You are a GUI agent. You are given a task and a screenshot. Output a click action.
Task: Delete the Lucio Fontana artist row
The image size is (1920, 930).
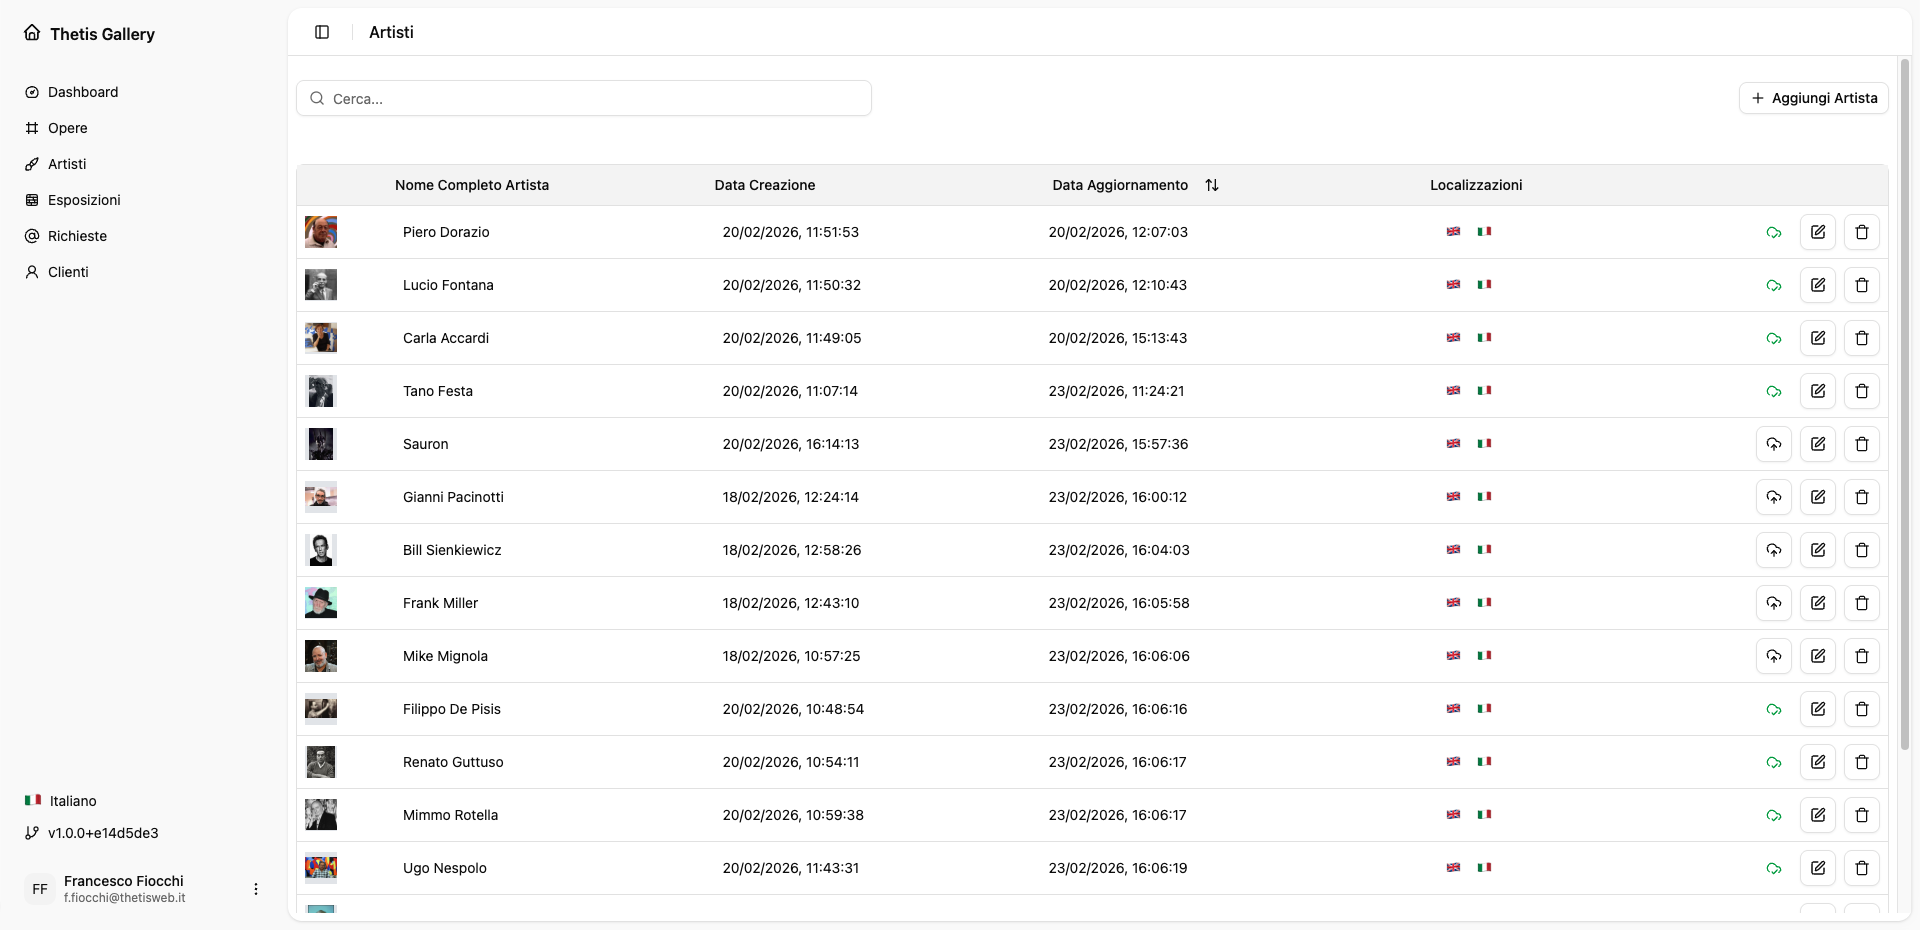(x=1861, y=285)
